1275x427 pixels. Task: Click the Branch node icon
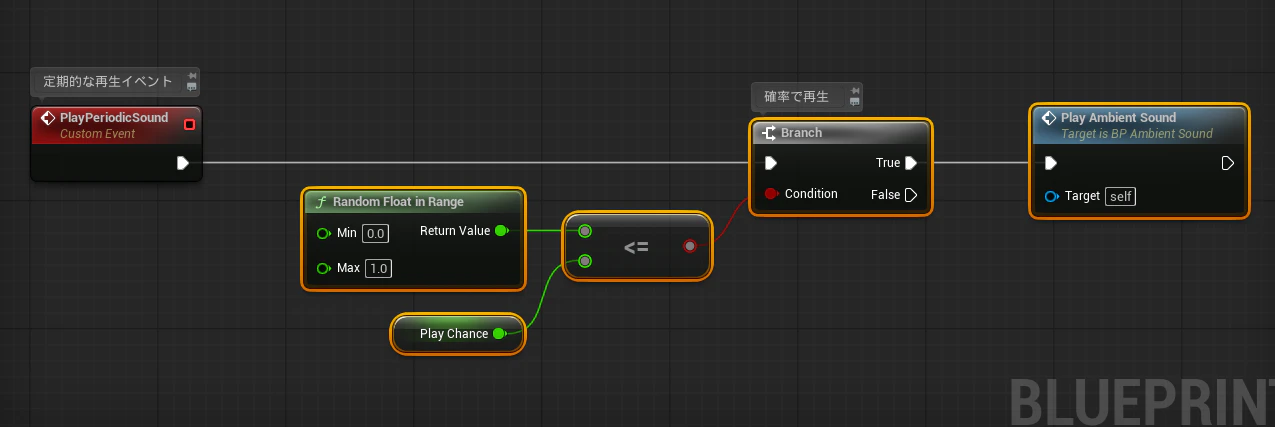click(x=769, y=133)
